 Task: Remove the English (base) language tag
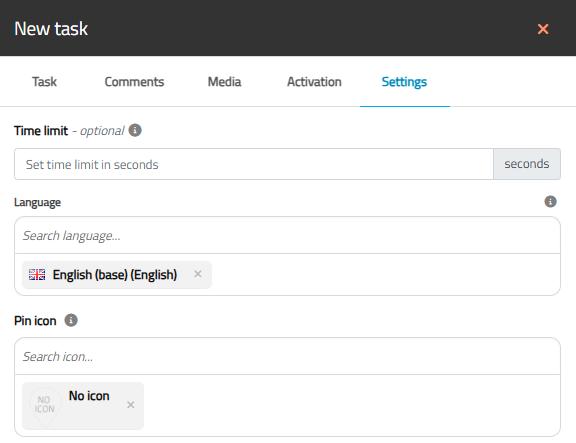point(198,274)
